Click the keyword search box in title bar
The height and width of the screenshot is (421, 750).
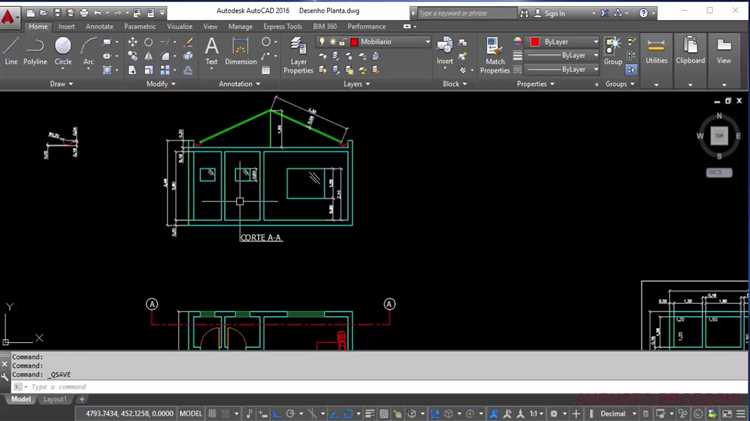pyautogui.click(x=467, y=13)
